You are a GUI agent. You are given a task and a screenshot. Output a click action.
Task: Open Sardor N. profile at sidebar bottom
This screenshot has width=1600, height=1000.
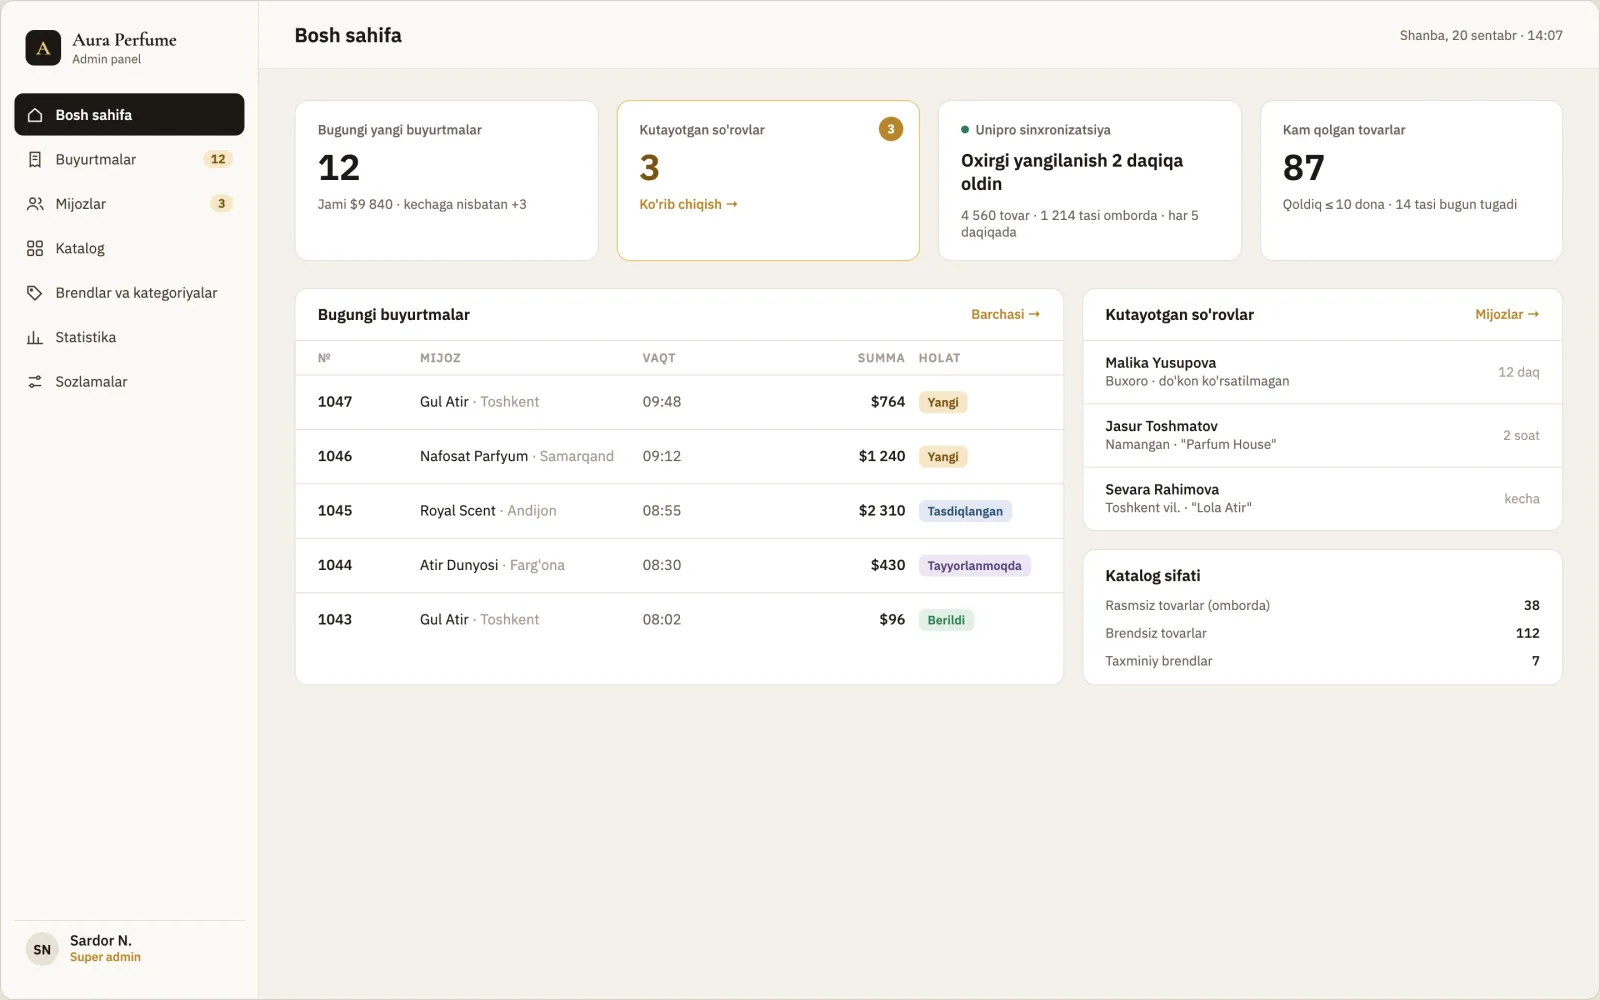(x=129, y=950)
